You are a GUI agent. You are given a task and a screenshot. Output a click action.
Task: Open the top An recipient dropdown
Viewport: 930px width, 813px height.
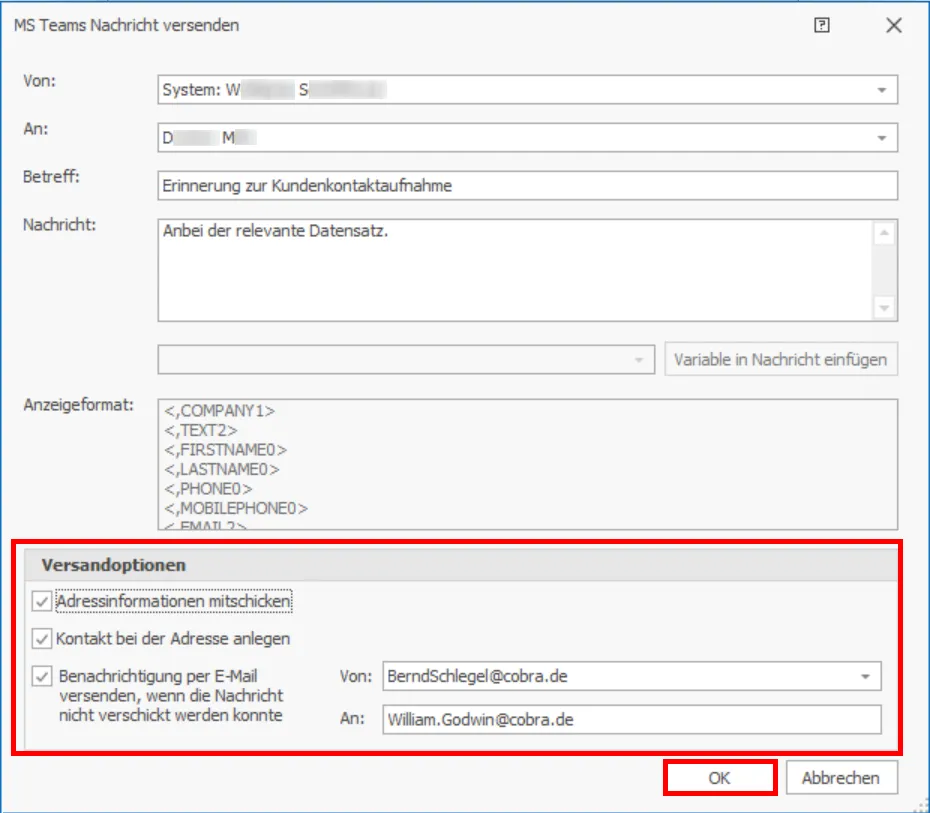(x=882, y=138)
